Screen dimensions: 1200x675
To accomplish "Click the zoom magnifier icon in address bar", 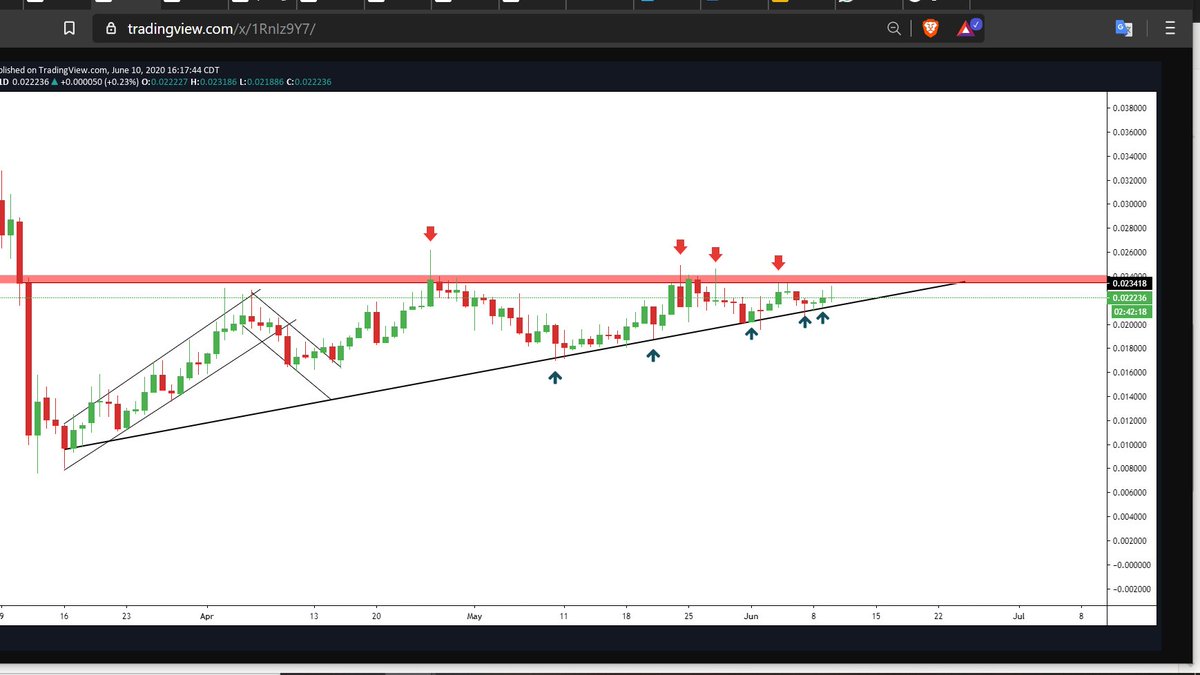I will 895,29.
